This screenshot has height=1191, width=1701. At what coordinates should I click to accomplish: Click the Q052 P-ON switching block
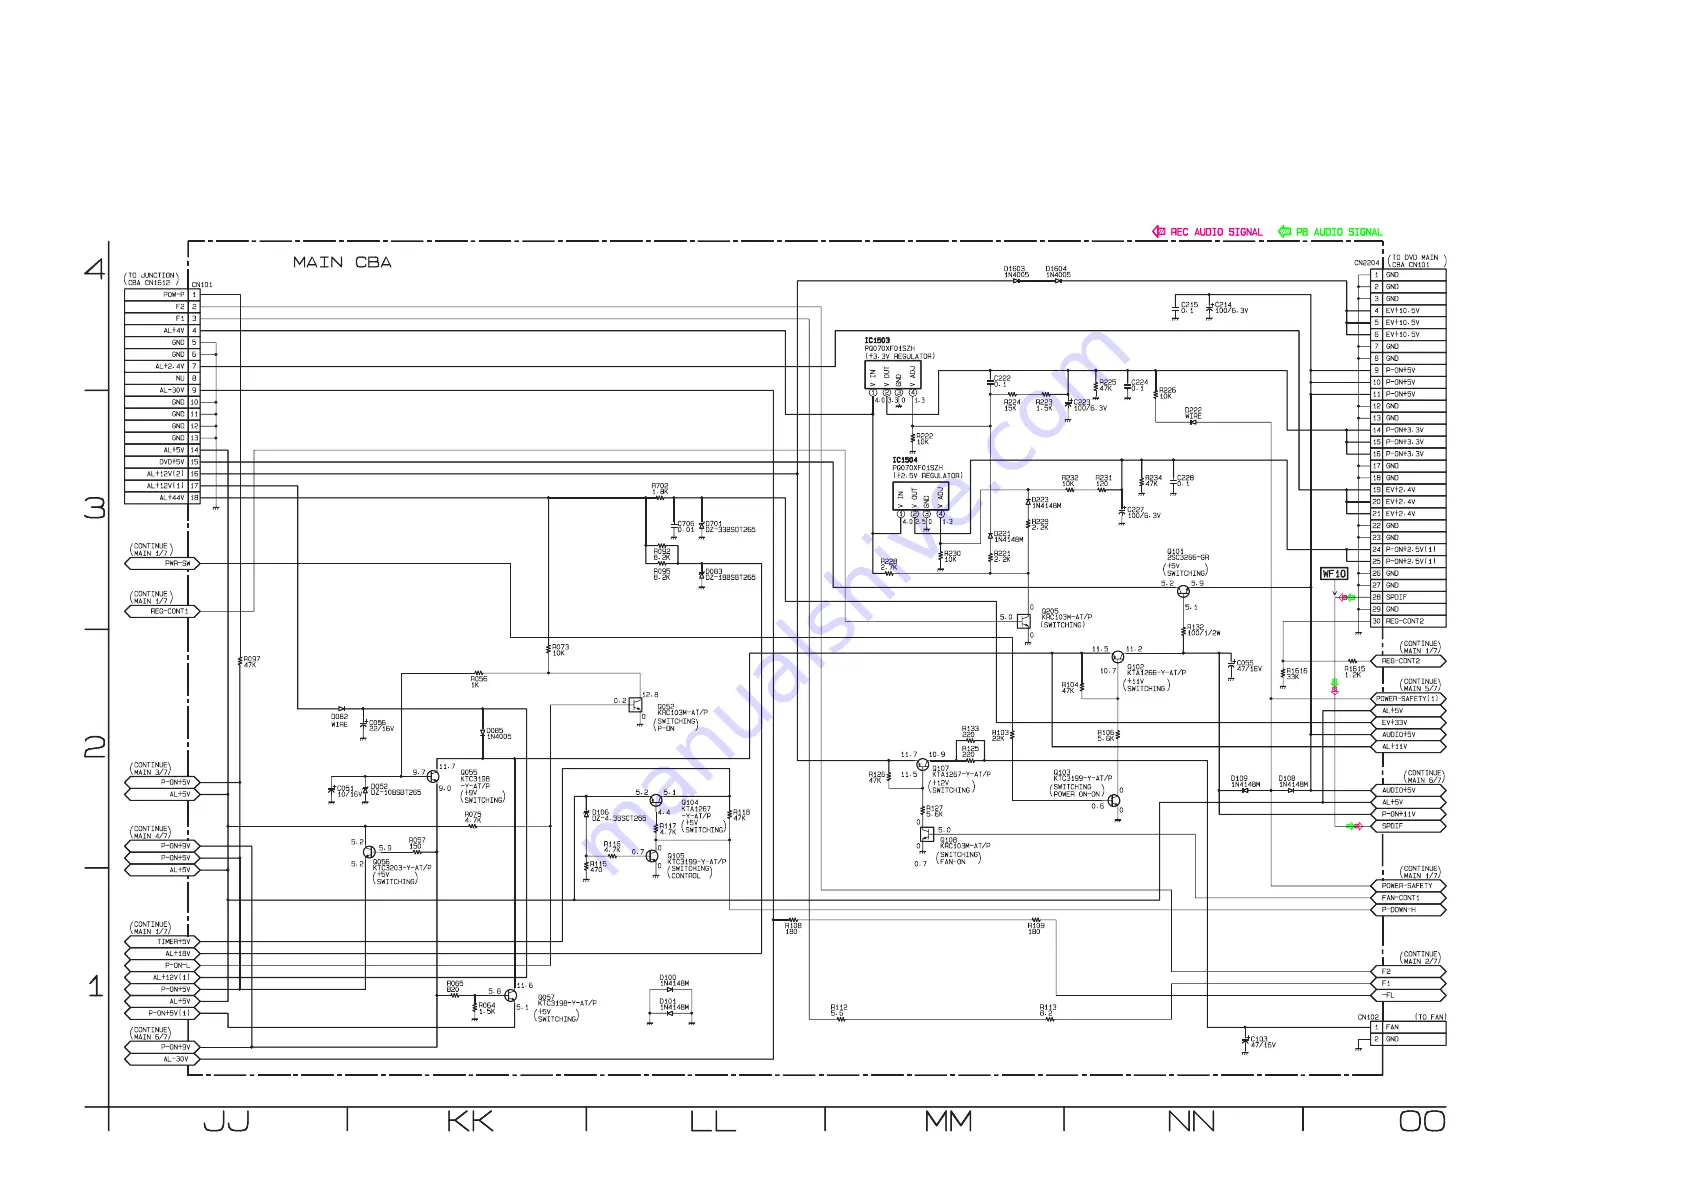[635, 705]
